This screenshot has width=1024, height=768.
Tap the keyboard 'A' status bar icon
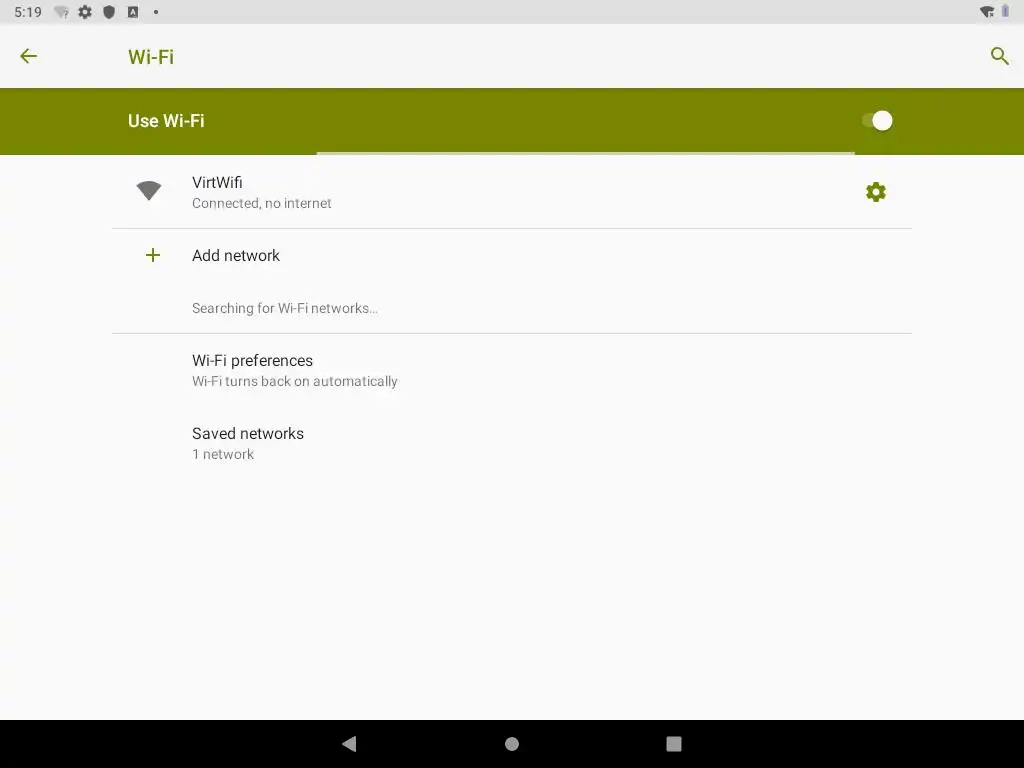(133, 12)
